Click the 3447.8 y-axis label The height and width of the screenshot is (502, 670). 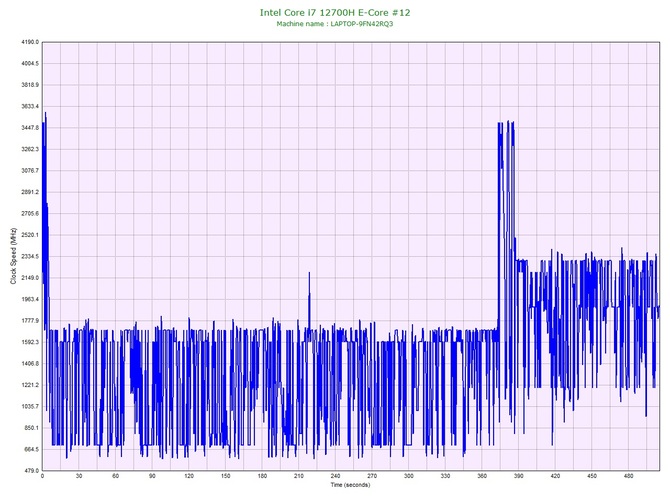pyautogui.click(x=30, y=127)
